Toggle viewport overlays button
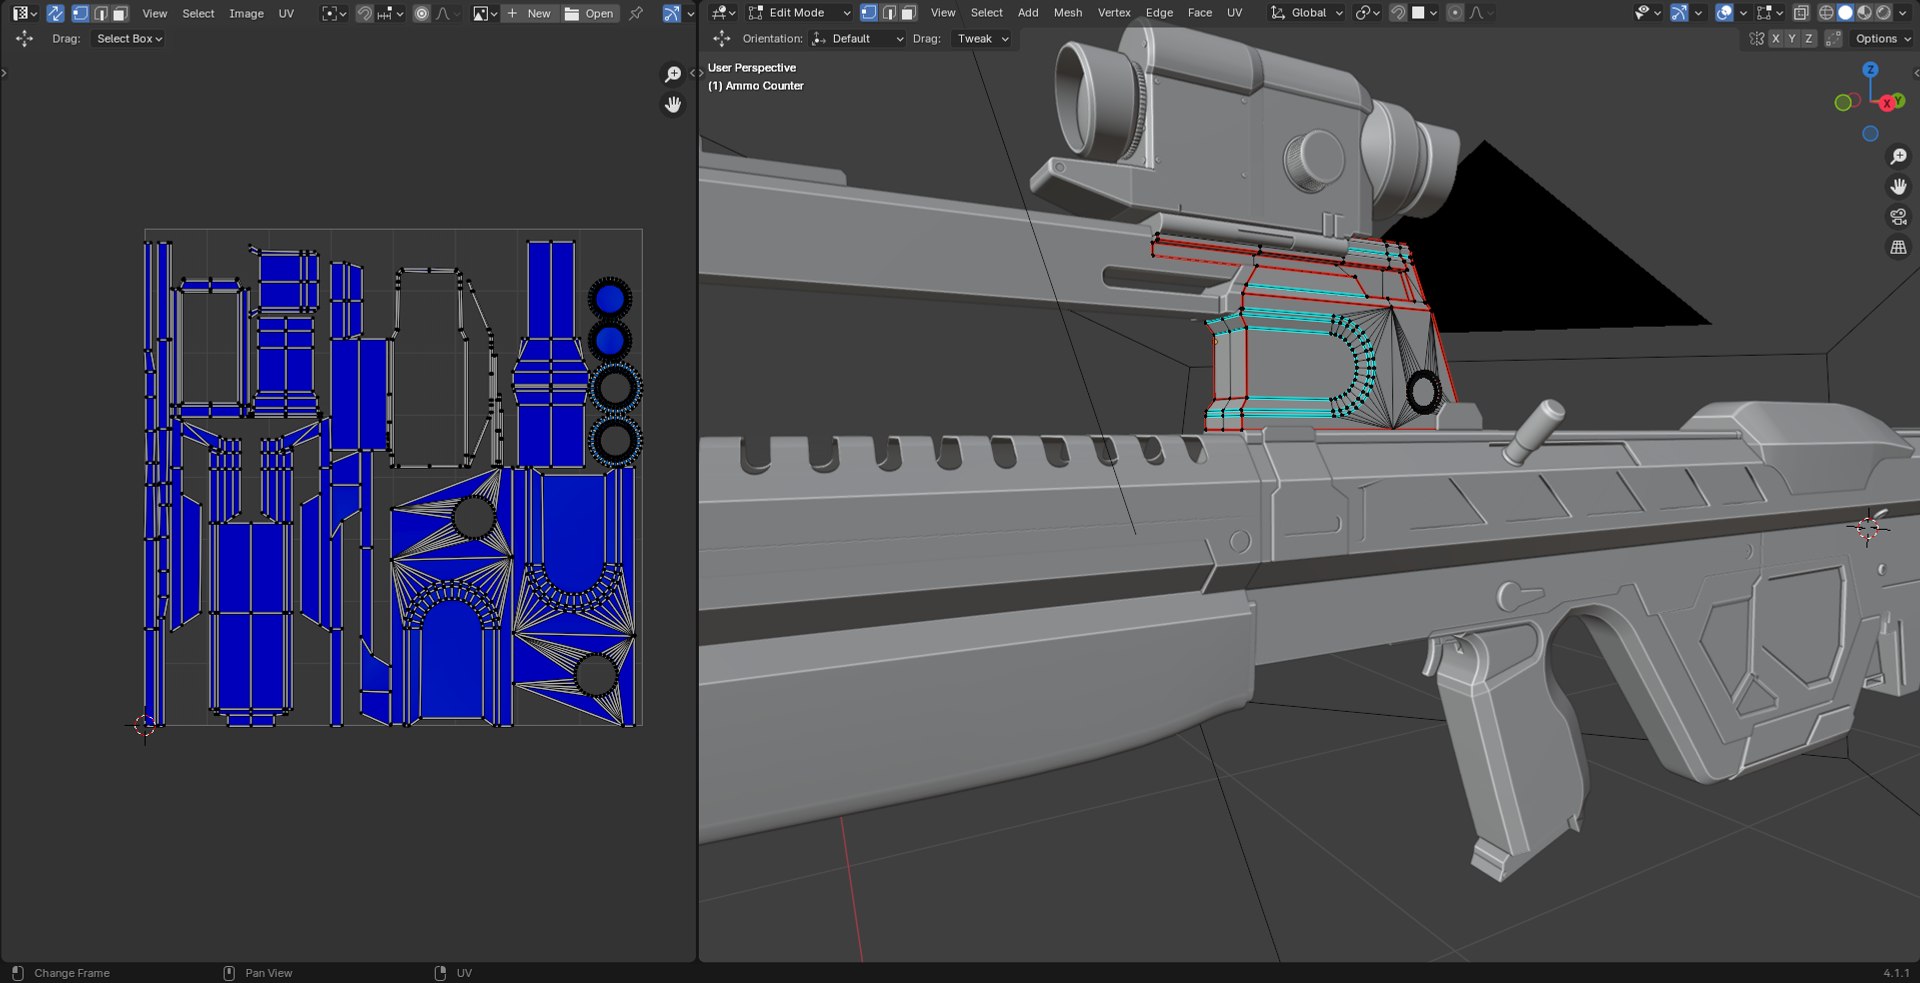The height and width of the screenshot is (983, 1920). pos(1724,13)
